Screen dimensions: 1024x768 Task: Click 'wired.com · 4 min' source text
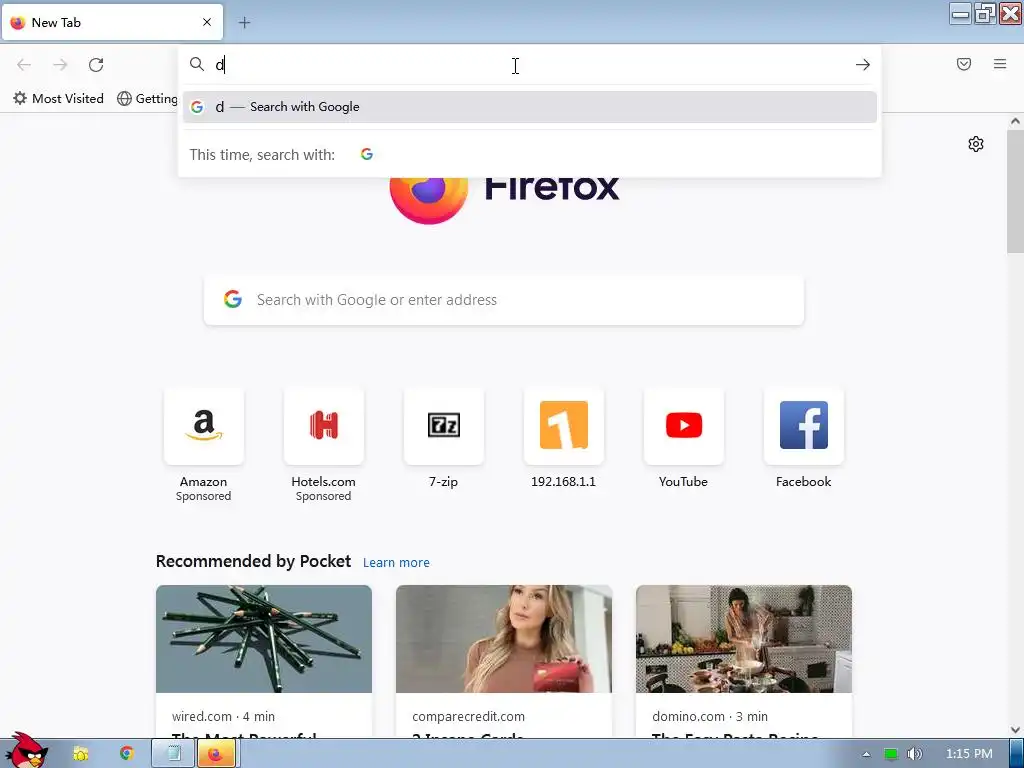[x=223, y=716]
